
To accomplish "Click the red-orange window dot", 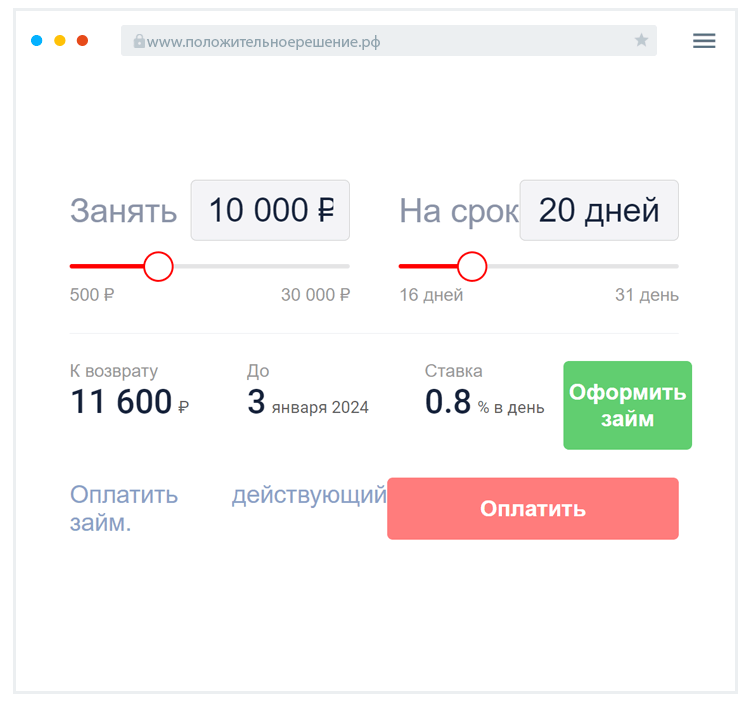I will pos(82,41).
